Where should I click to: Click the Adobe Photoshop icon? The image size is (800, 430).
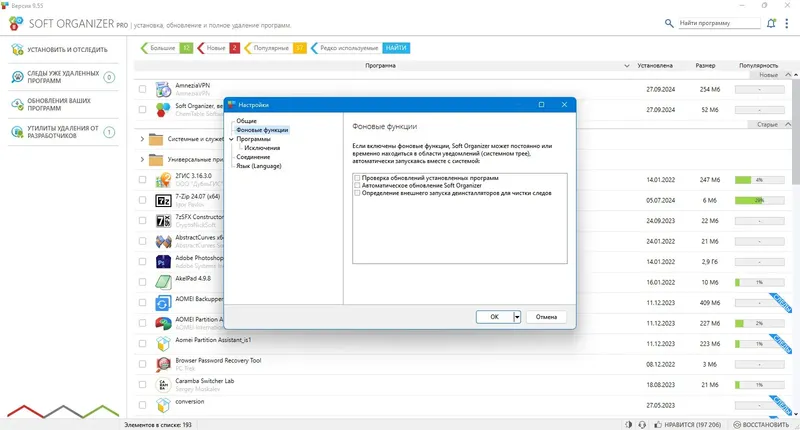tap(163, 262)
